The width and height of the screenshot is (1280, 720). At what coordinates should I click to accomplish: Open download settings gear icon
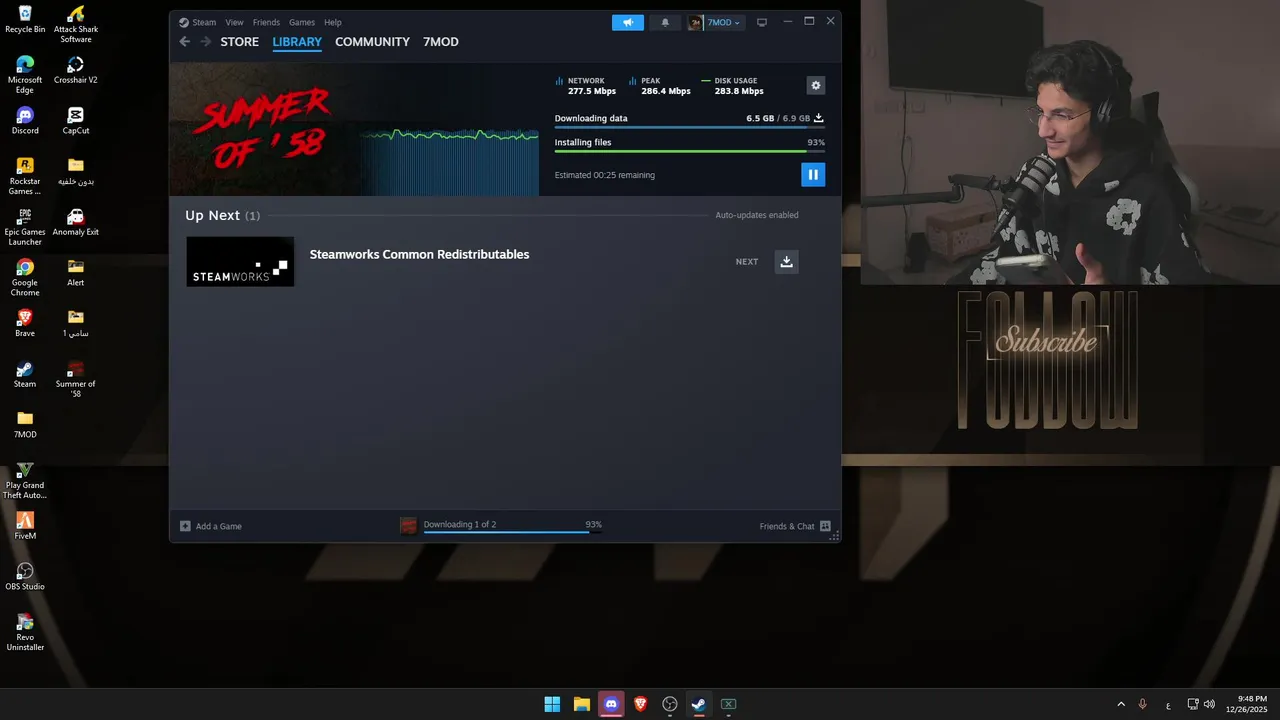[816, 86]
